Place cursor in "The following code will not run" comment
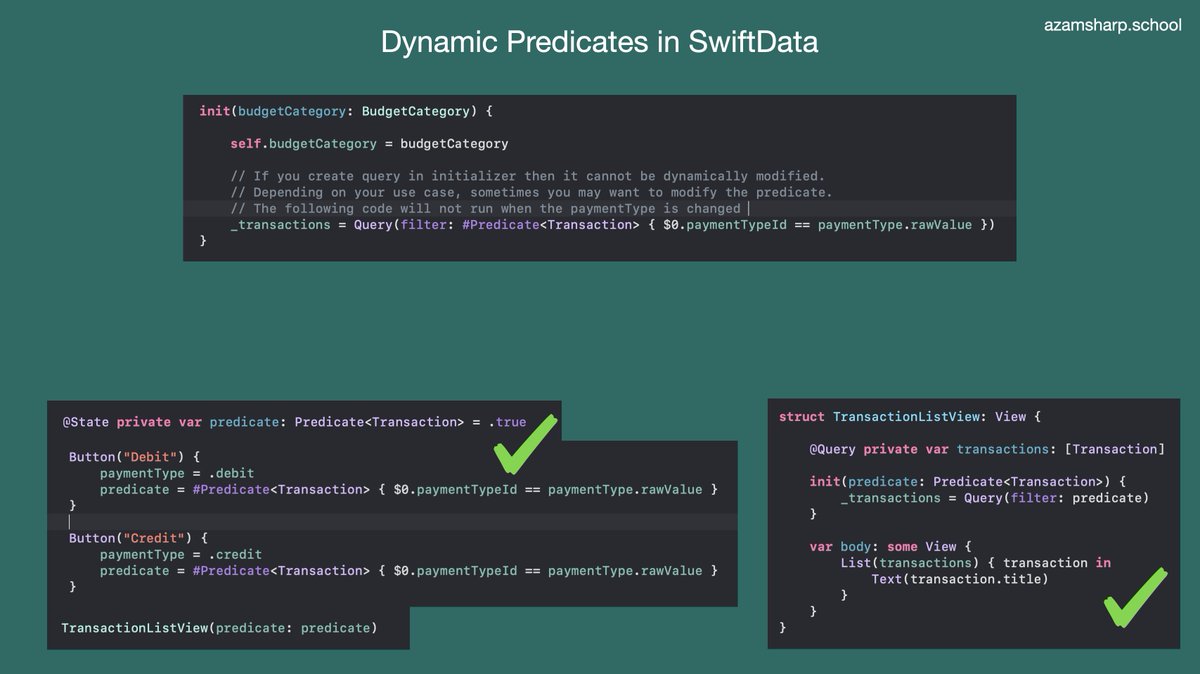 pyautogui.click(x=485, y=208)
